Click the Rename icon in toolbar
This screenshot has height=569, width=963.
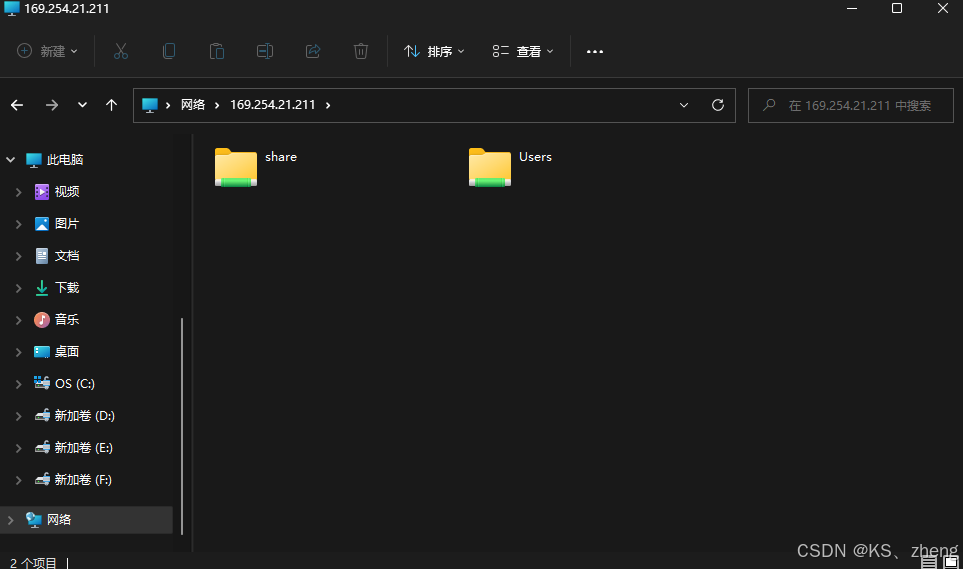(265, 51)
